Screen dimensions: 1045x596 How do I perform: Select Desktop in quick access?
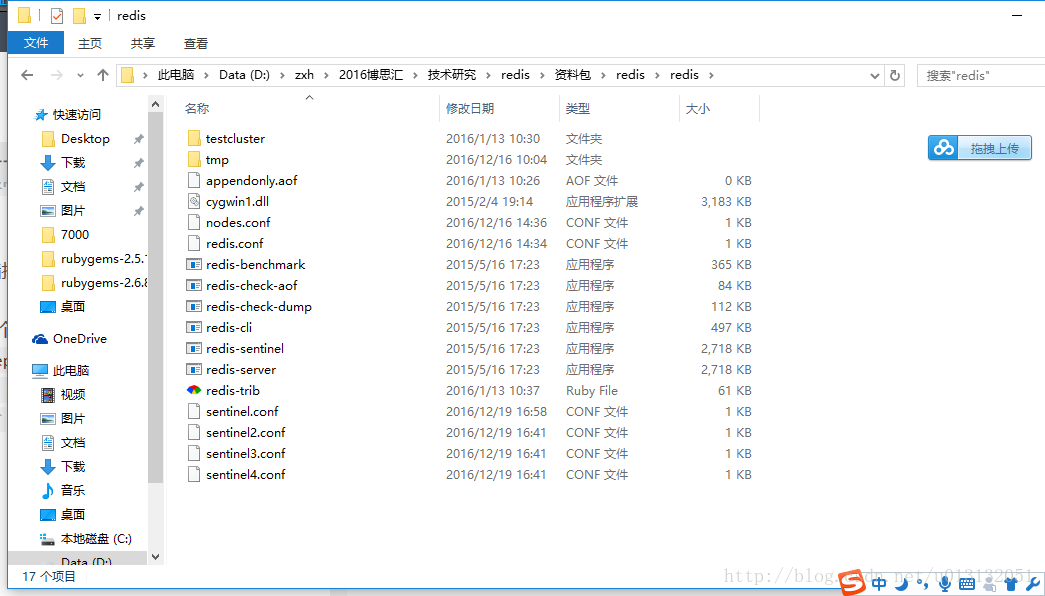[x=85, y=139]
